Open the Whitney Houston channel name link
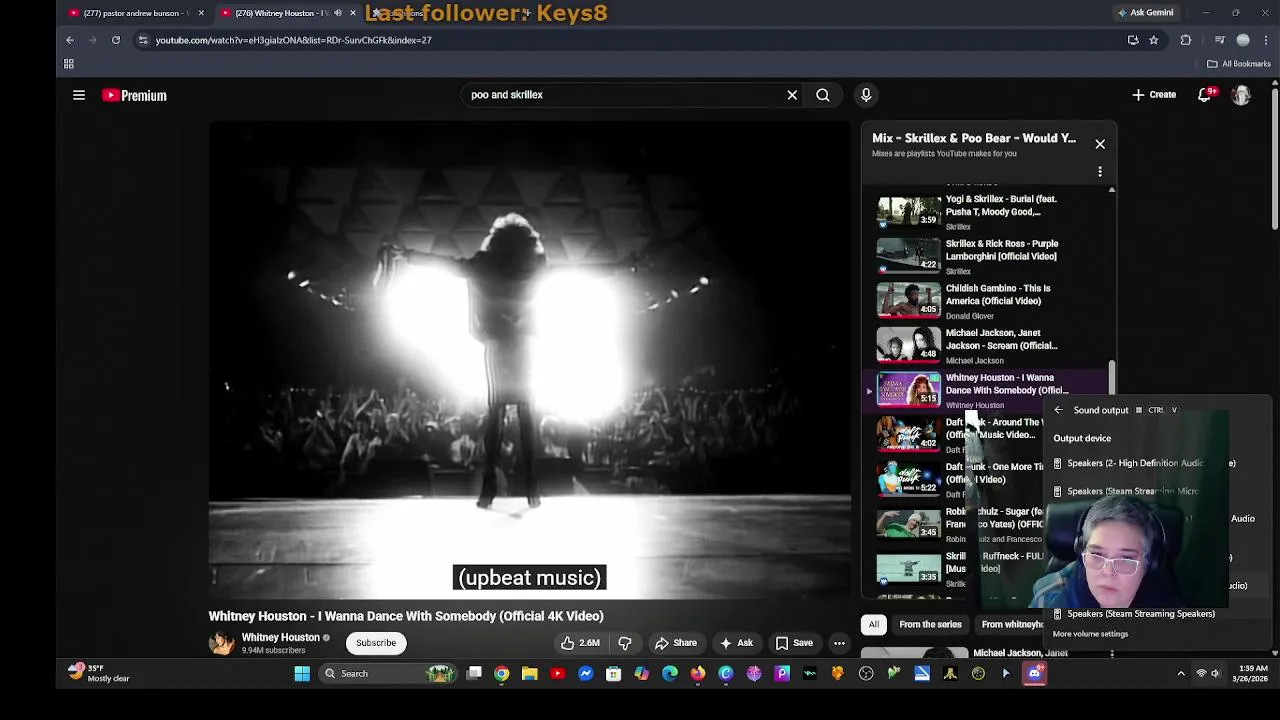Screen dimensions: 1280x720 280,638
